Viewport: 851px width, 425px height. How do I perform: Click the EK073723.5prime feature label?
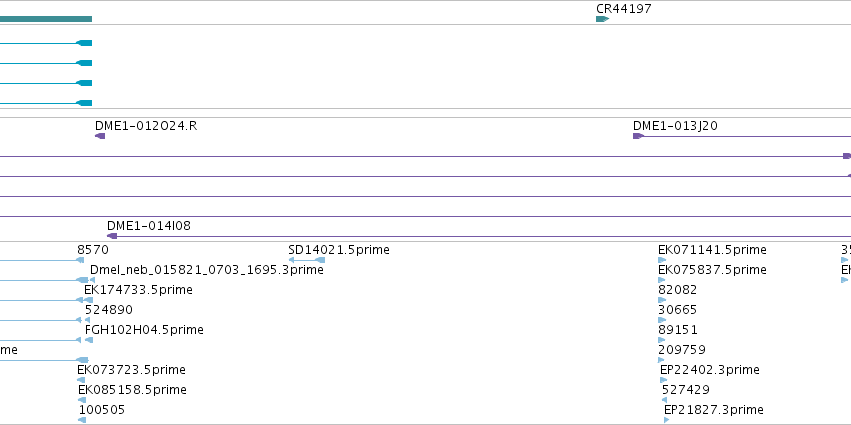pos(131,370)
